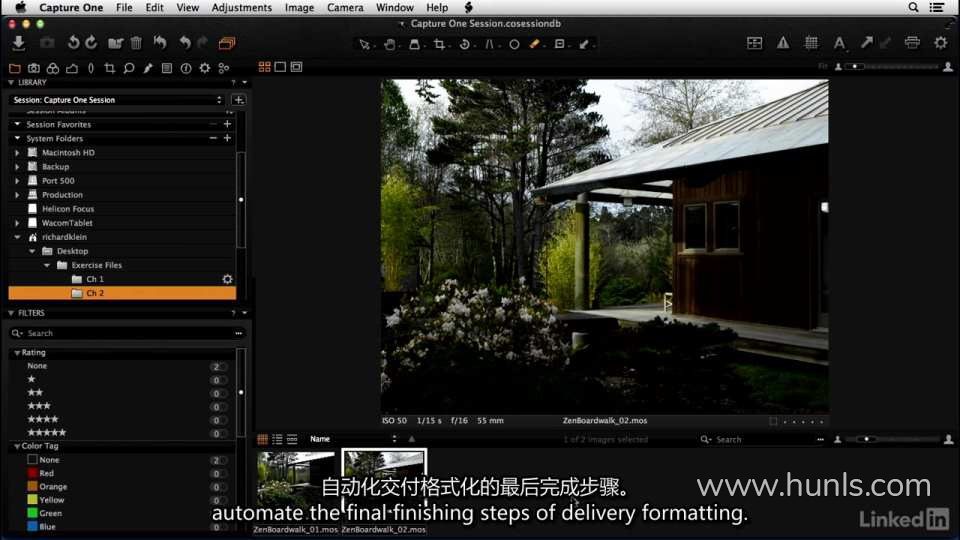Image resolution: width=960 pixels, height=540 pixels.
Task: Toggle the grid overlay icon
Action: pyautogui.click(x=811, y=43)
